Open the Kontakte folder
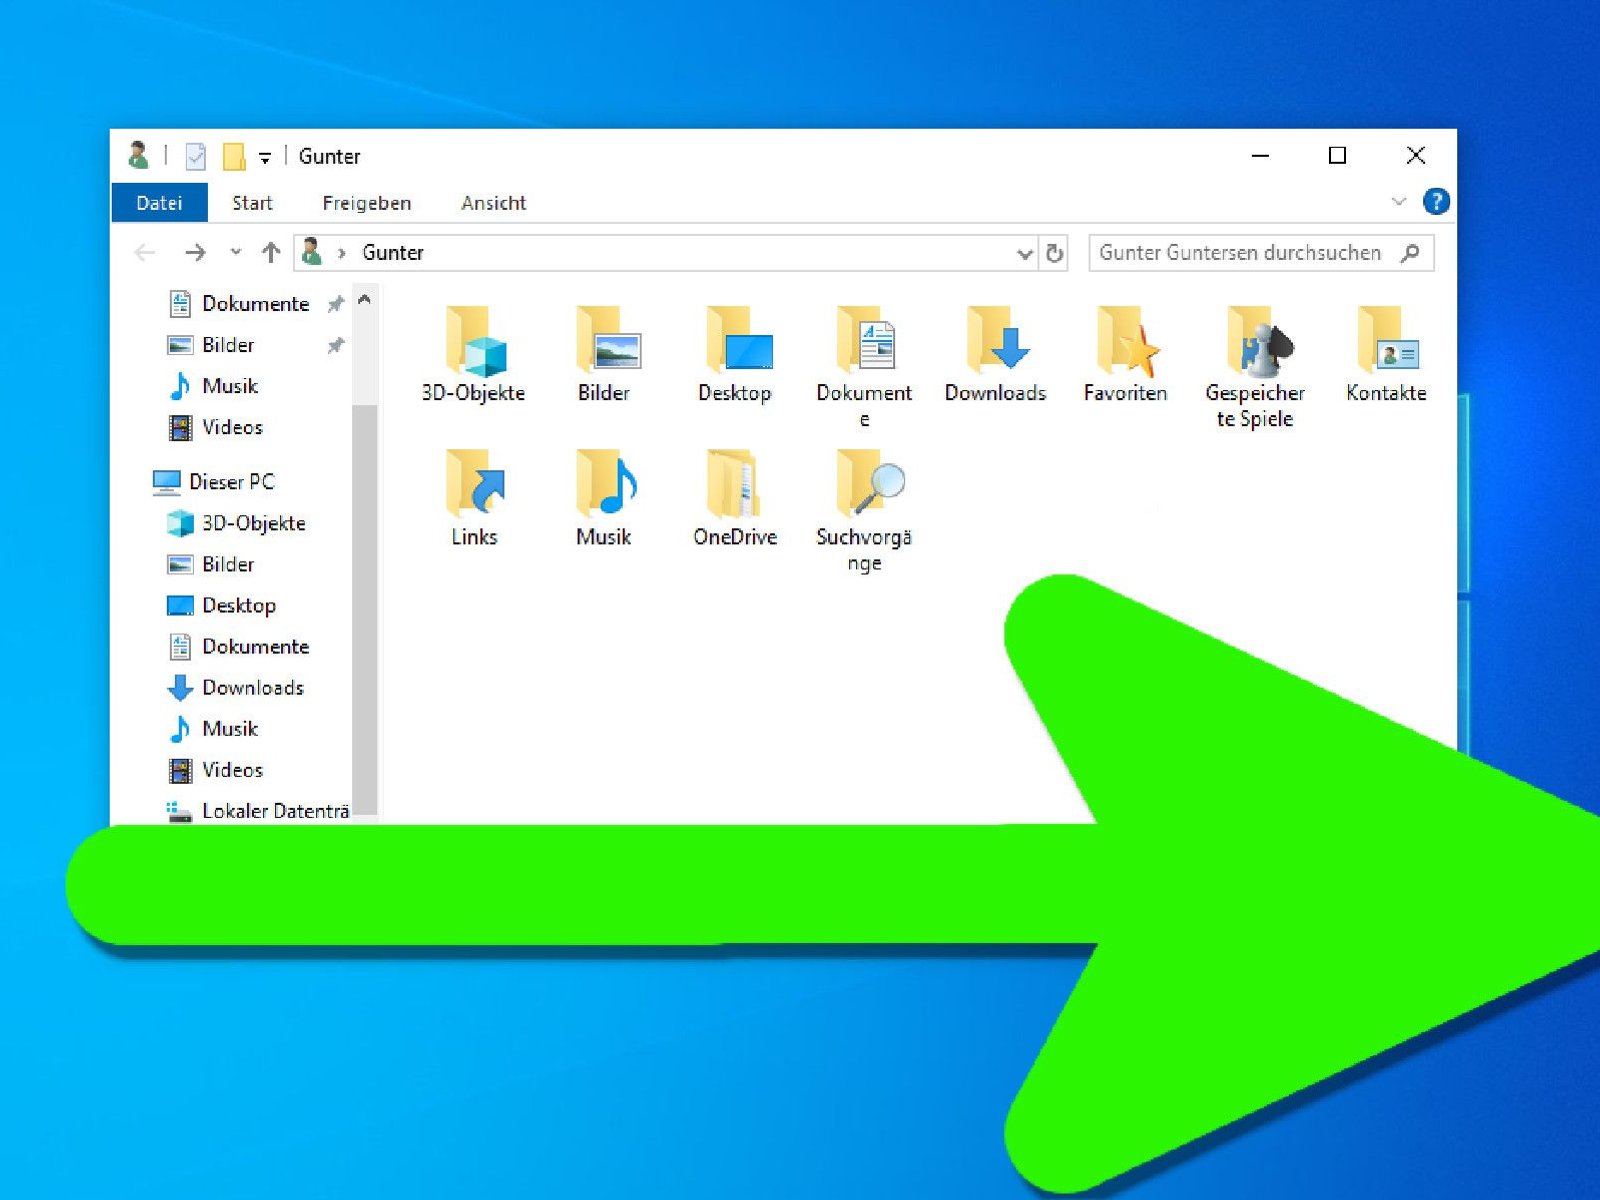The width and height of the screenshot is (1600, 1200). click(x=1386, y=345)
